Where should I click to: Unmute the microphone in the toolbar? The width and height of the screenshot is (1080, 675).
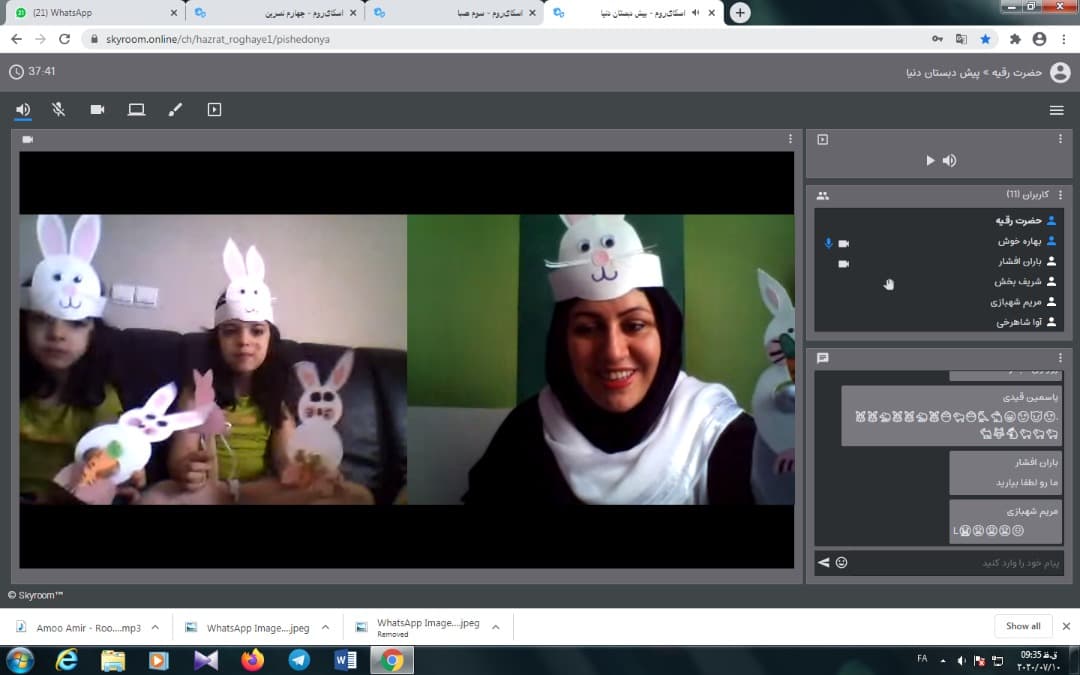tap(59, 110)
